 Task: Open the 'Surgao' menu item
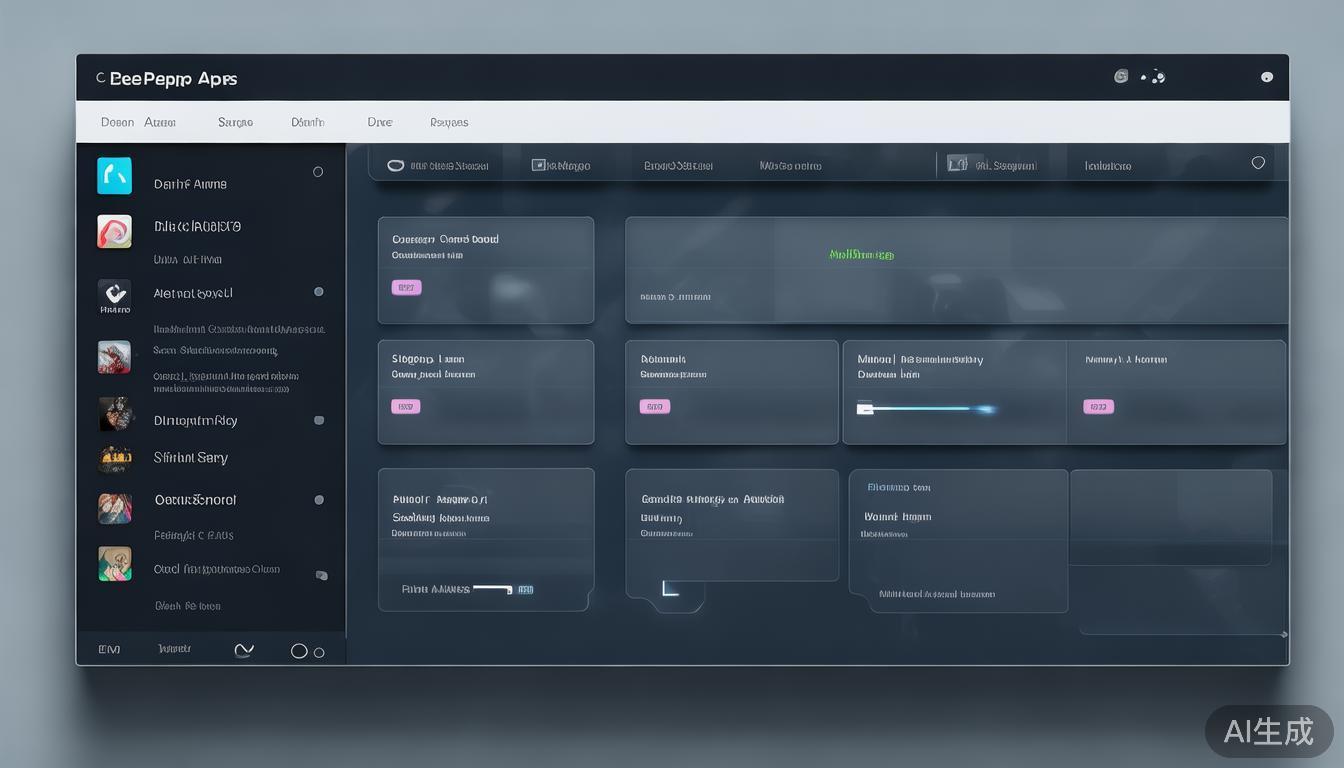click(x=235, y=122)
